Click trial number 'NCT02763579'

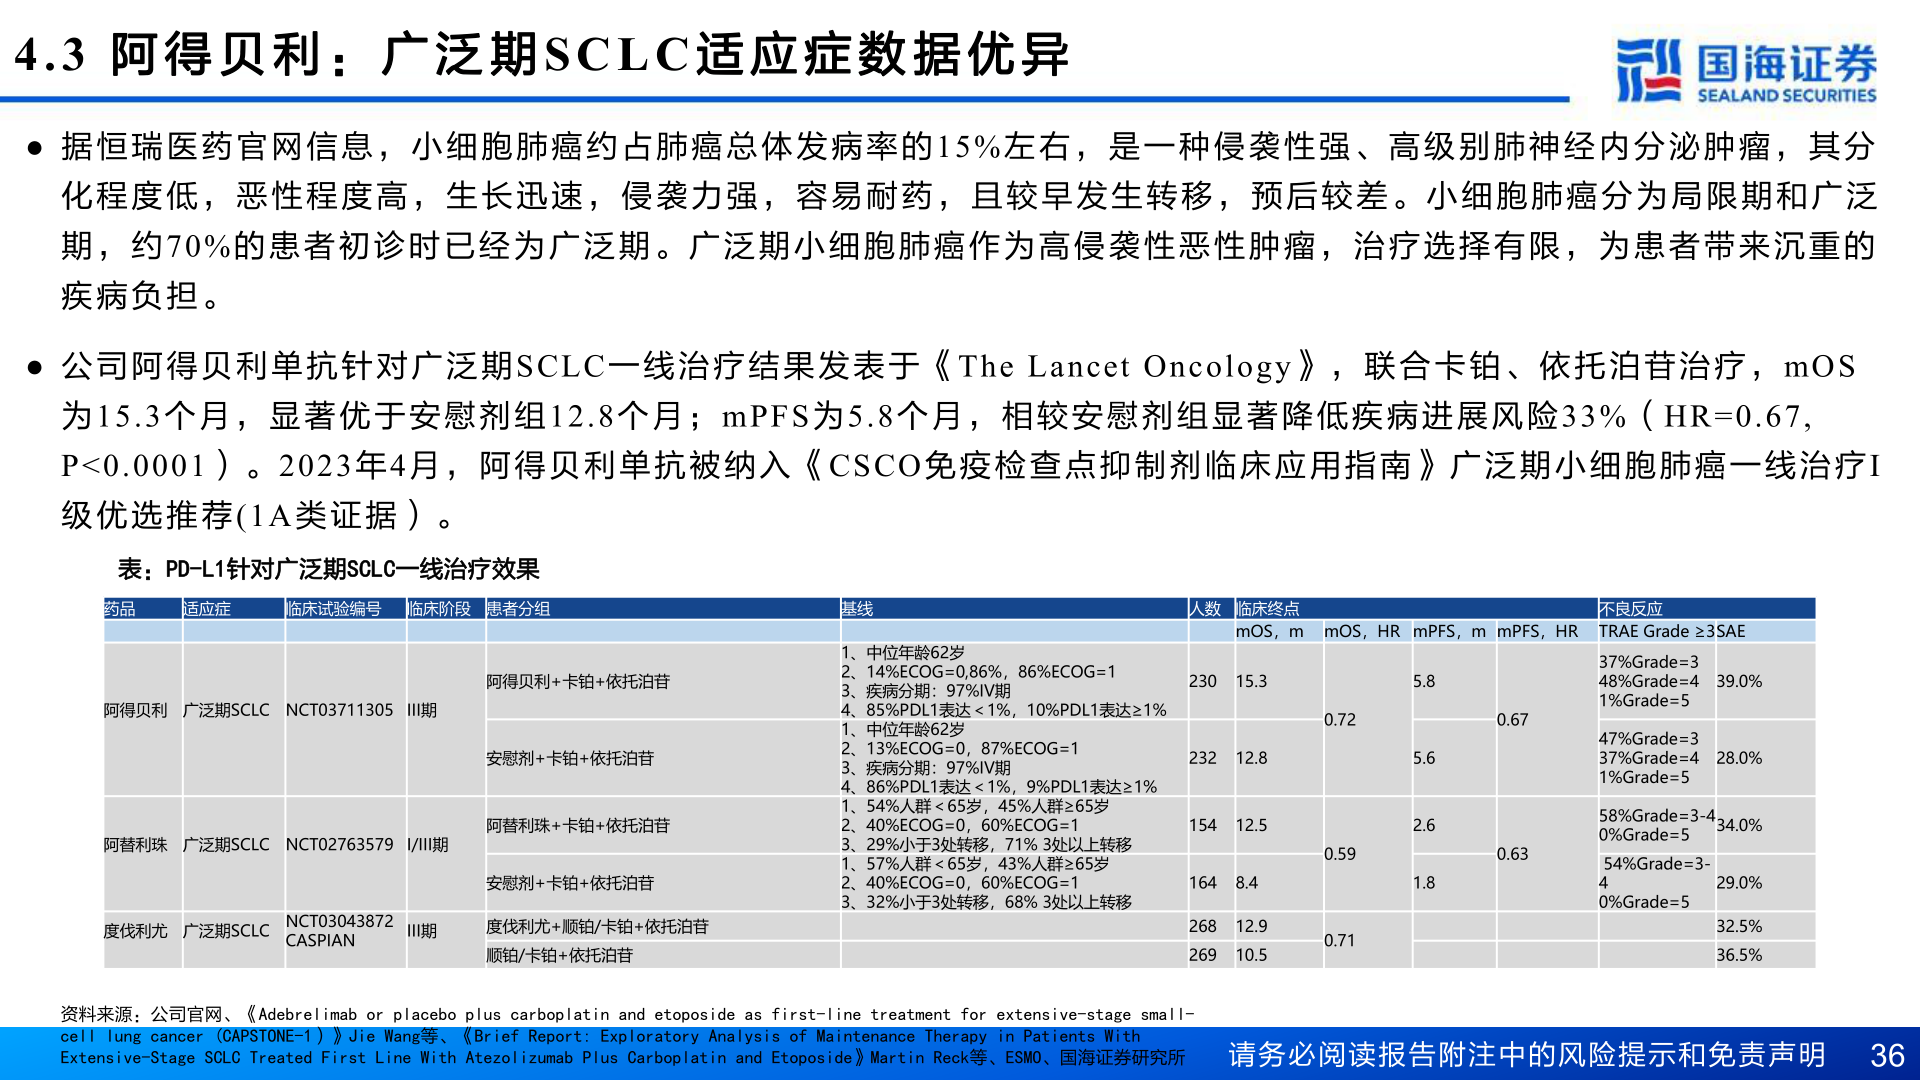(x=340, y=845)
